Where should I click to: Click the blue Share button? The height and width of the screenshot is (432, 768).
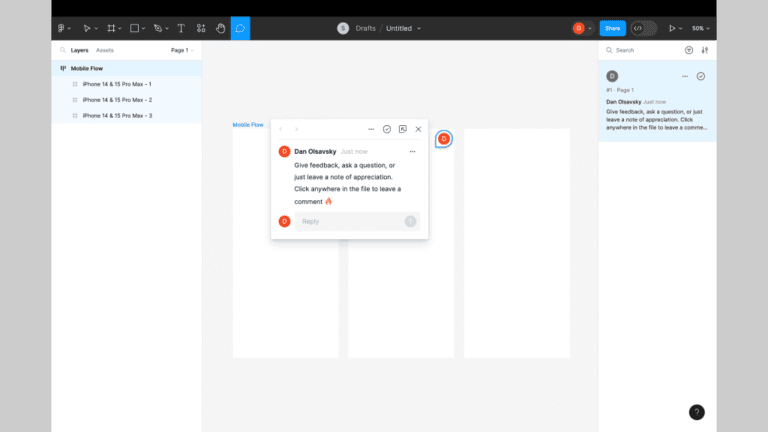click(x=612, y=28)
